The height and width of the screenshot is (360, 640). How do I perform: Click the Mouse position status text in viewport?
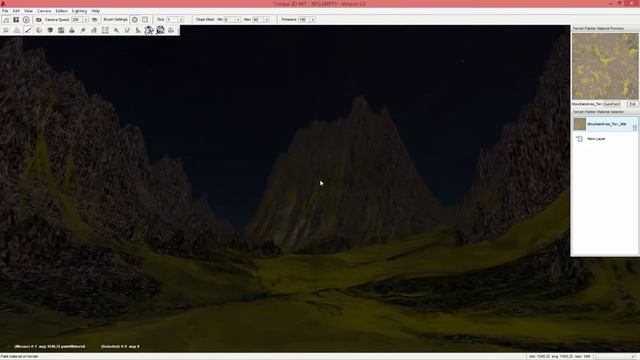[50, 347]
